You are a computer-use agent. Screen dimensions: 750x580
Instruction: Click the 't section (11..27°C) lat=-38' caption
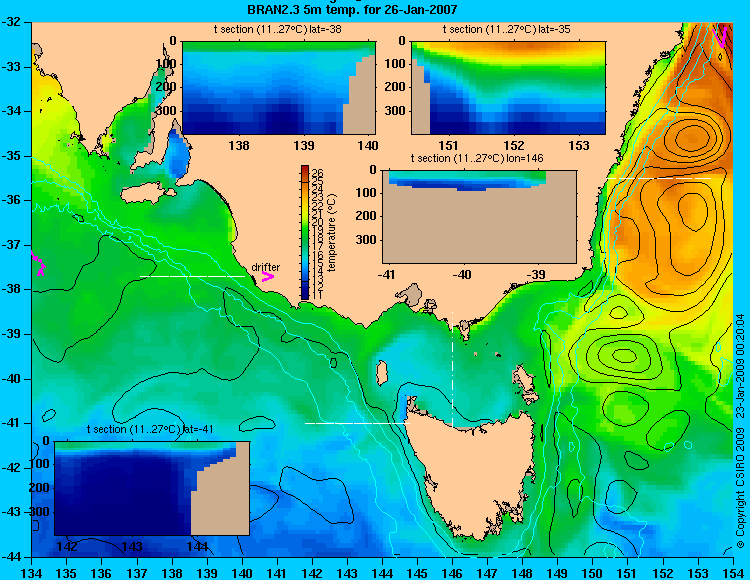[277, 29]
